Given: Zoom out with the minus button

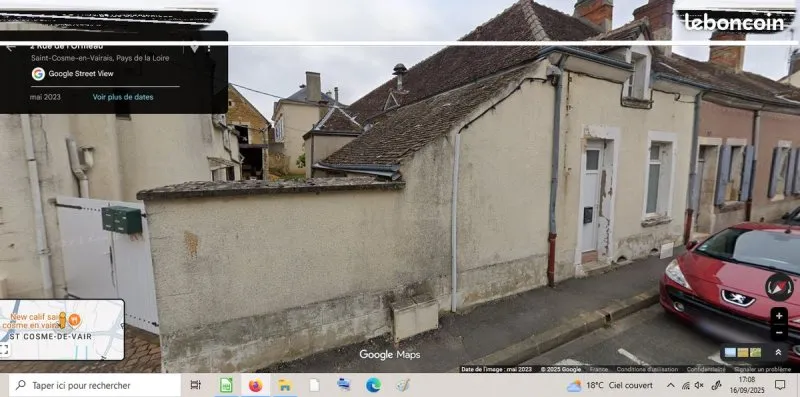Looking at the screenshot, I should tap(779, 333).
